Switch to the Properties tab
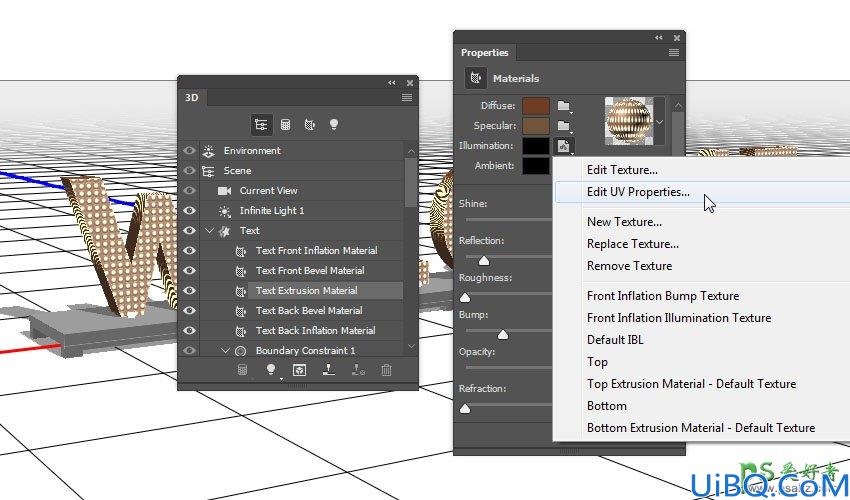The height and width of the screenshot is (500, 850). (485, 53)
